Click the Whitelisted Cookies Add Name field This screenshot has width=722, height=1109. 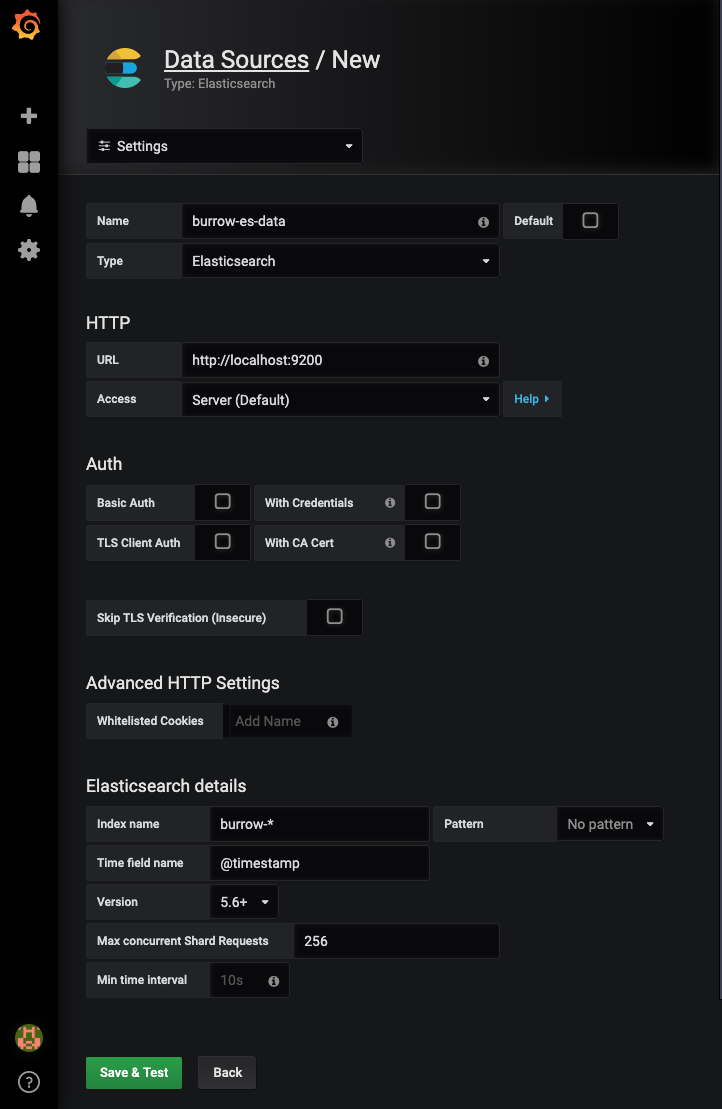(x=288, y=721)
